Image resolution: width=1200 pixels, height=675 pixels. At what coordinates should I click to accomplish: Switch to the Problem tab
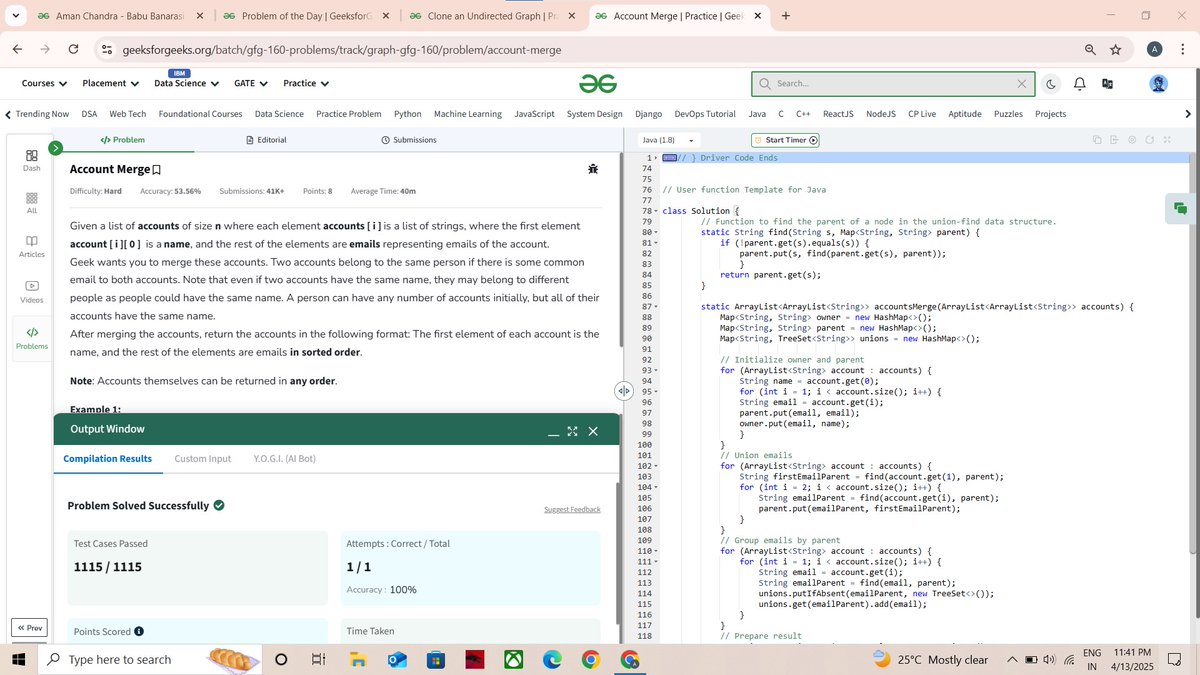click(x=123, y=140)
